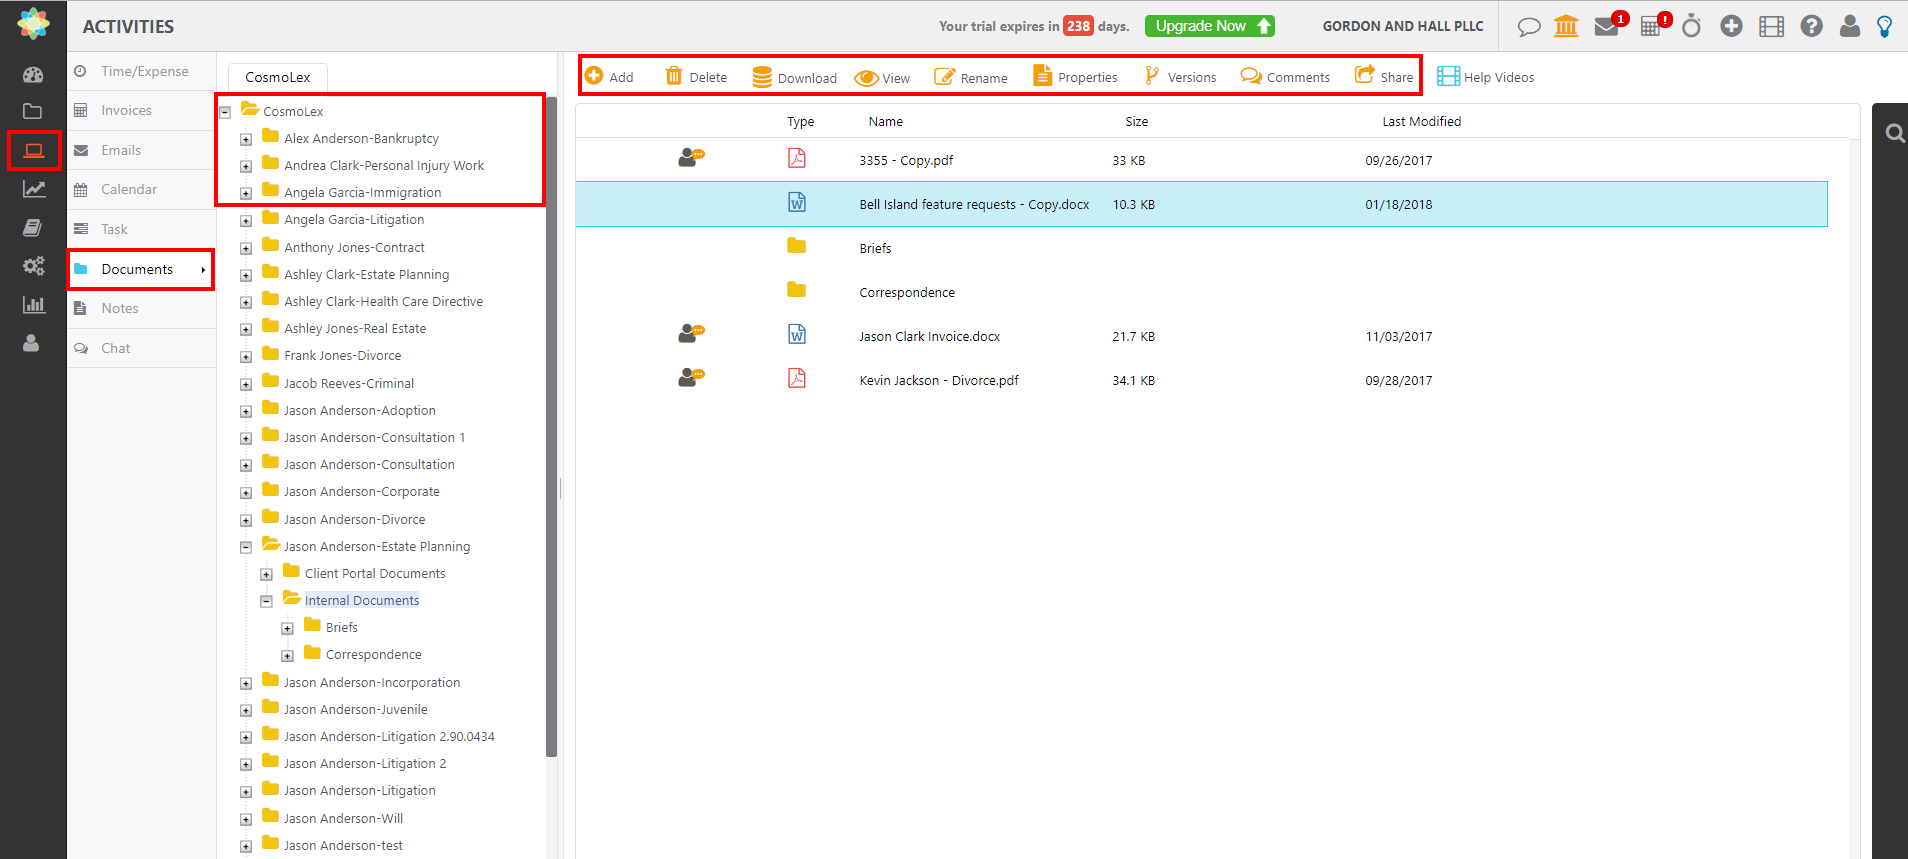Image resolution: width=1908 pixels, height=859 pixels.
Task: Select Ashley Jones-Real Estate folder
Action: coord(354,328)
